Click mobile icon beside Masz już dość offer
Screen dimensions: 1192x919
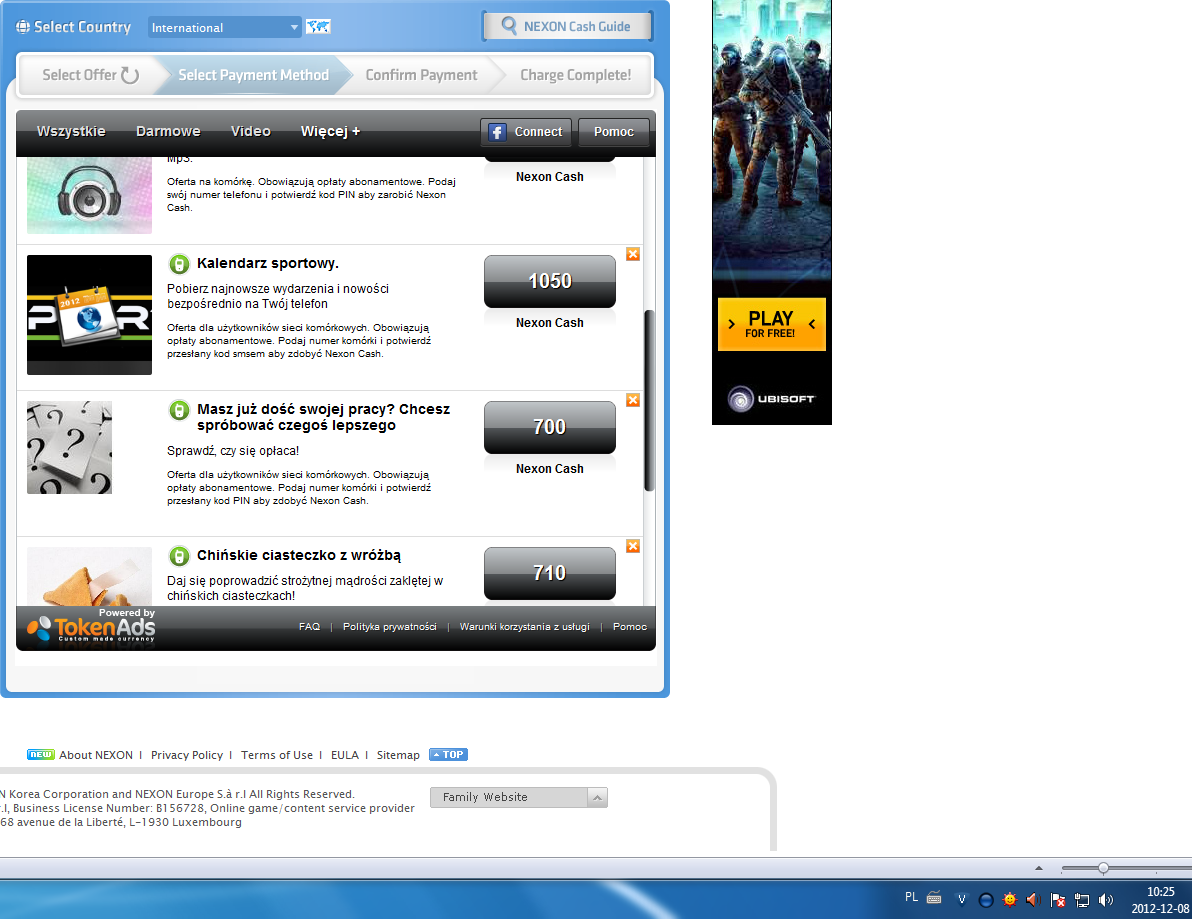pyautogui.click(x=179, y=410)
